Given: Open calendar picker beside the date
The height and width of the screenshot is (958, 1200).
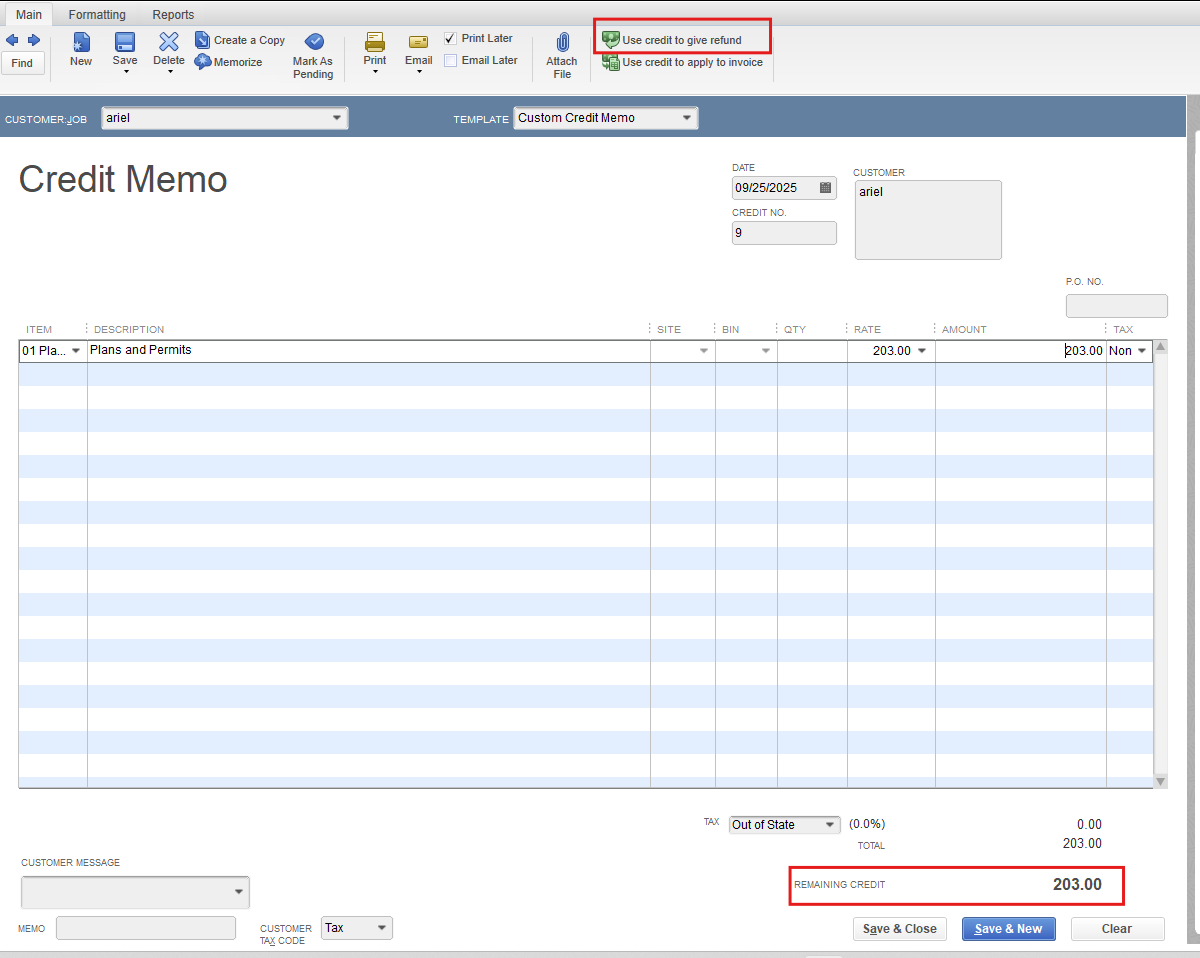Looking at the screenshot, I should (825, 188).
